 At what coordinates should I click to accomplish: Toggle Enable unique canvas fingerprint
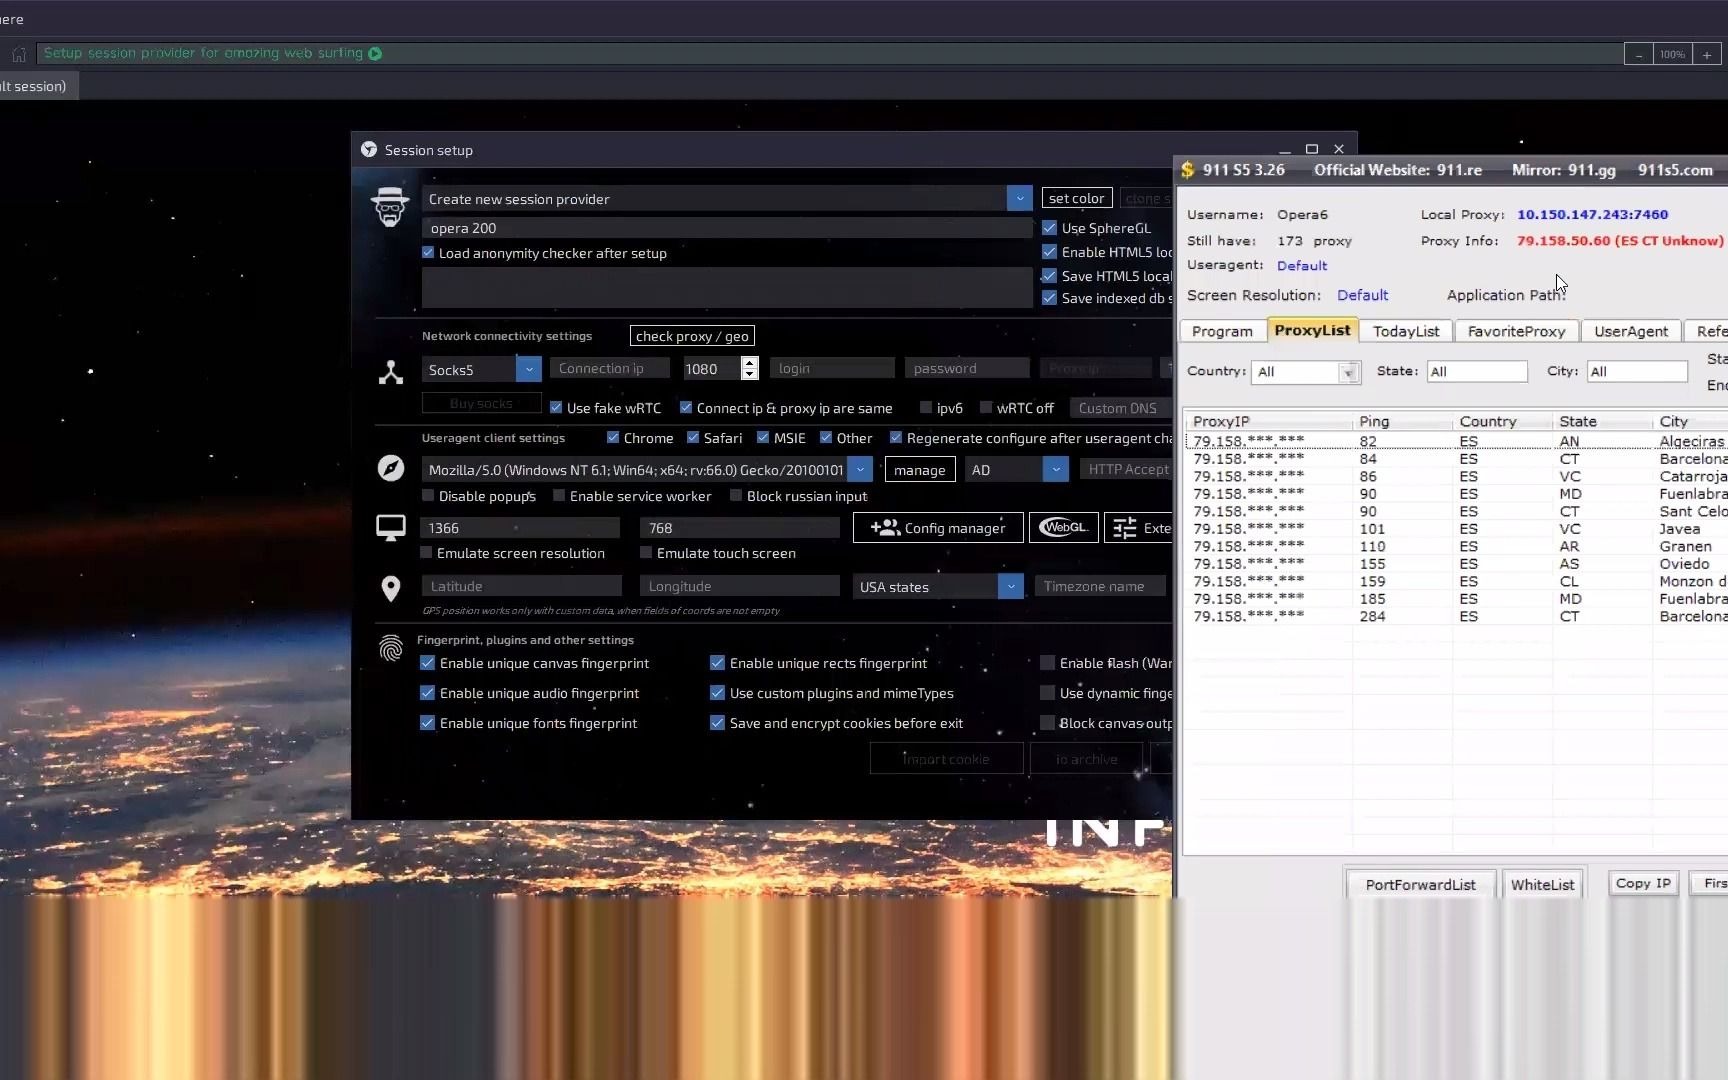(427, 663)
